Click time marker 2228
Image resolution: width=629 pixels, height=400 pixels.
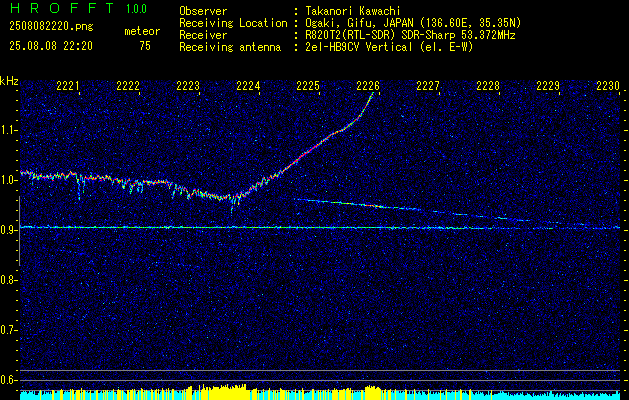coord(488,85)
